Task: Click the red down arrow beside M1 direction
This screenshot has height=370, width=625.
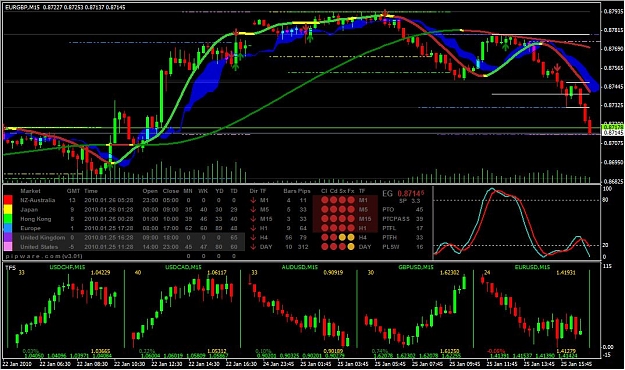Action: tap(253, 200)
